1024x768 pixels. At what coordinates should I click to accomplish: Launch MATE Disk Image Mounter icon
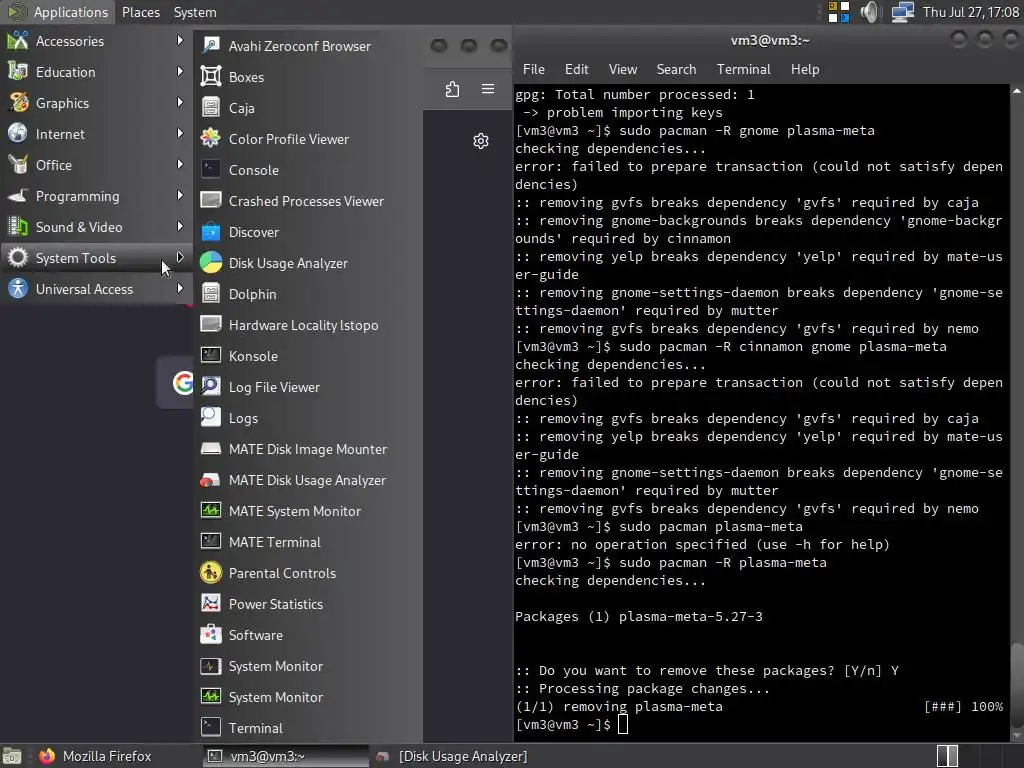(x=210, y=449)
